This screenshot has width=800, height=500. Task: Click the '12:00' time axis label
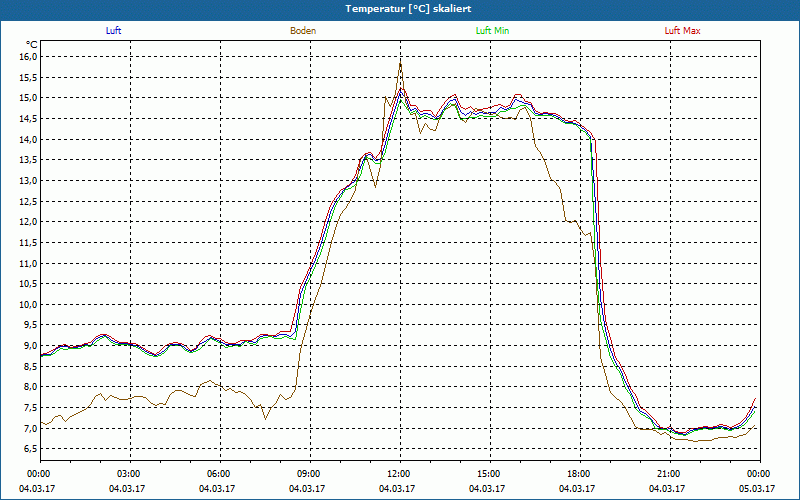[x=399, y=474]
